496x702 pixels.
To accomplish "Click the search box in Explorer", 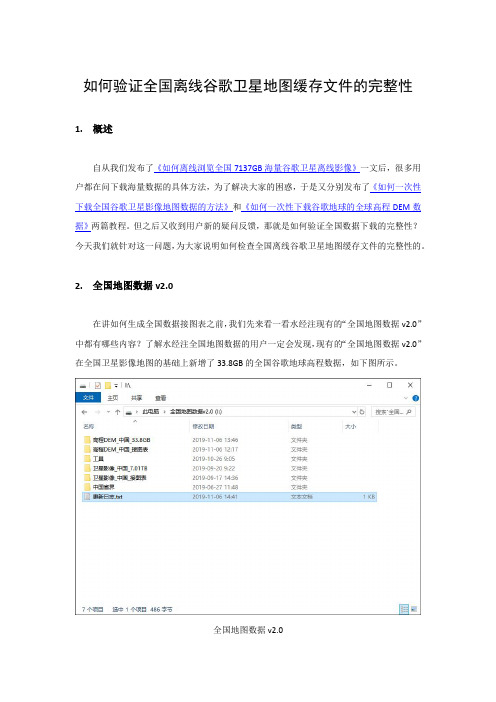I will pos(393,411).
